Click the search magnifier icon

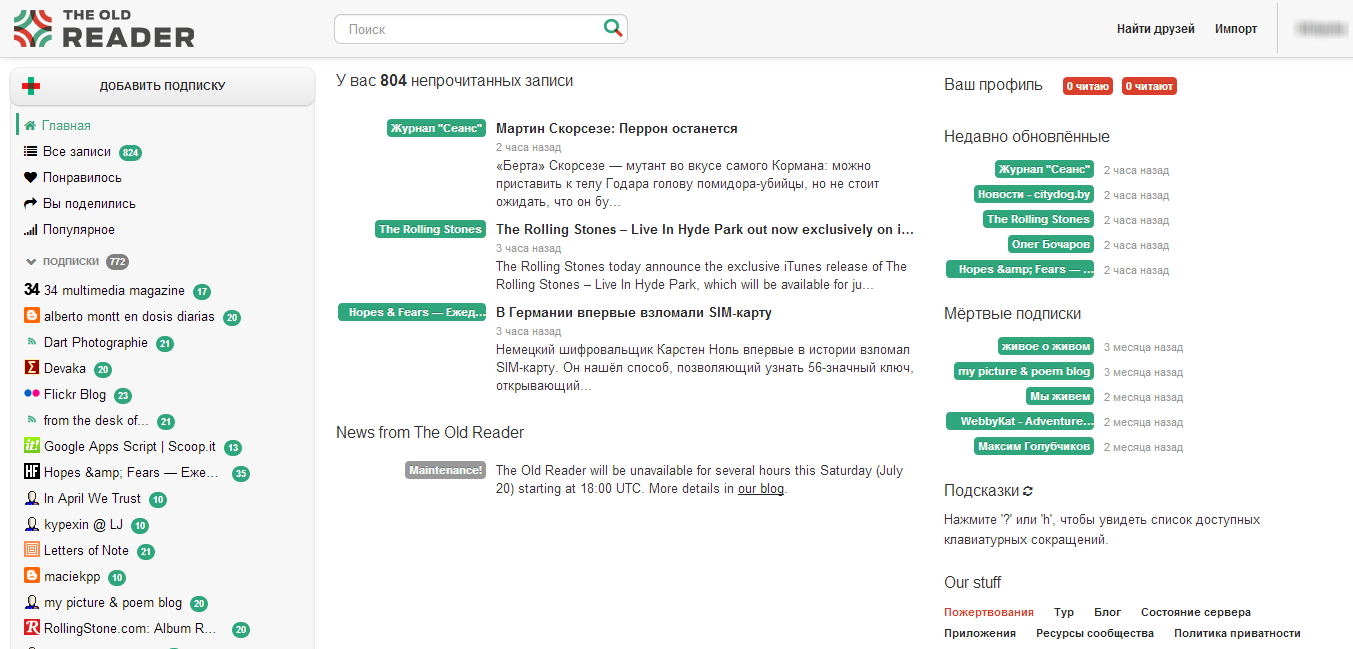613,29
